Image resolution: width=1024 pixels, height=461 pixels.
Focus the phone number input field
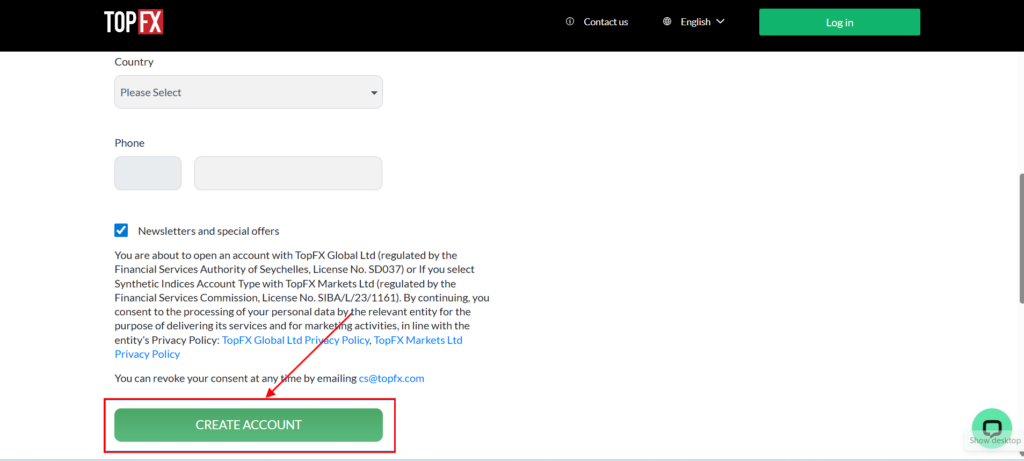click(288, 173)
